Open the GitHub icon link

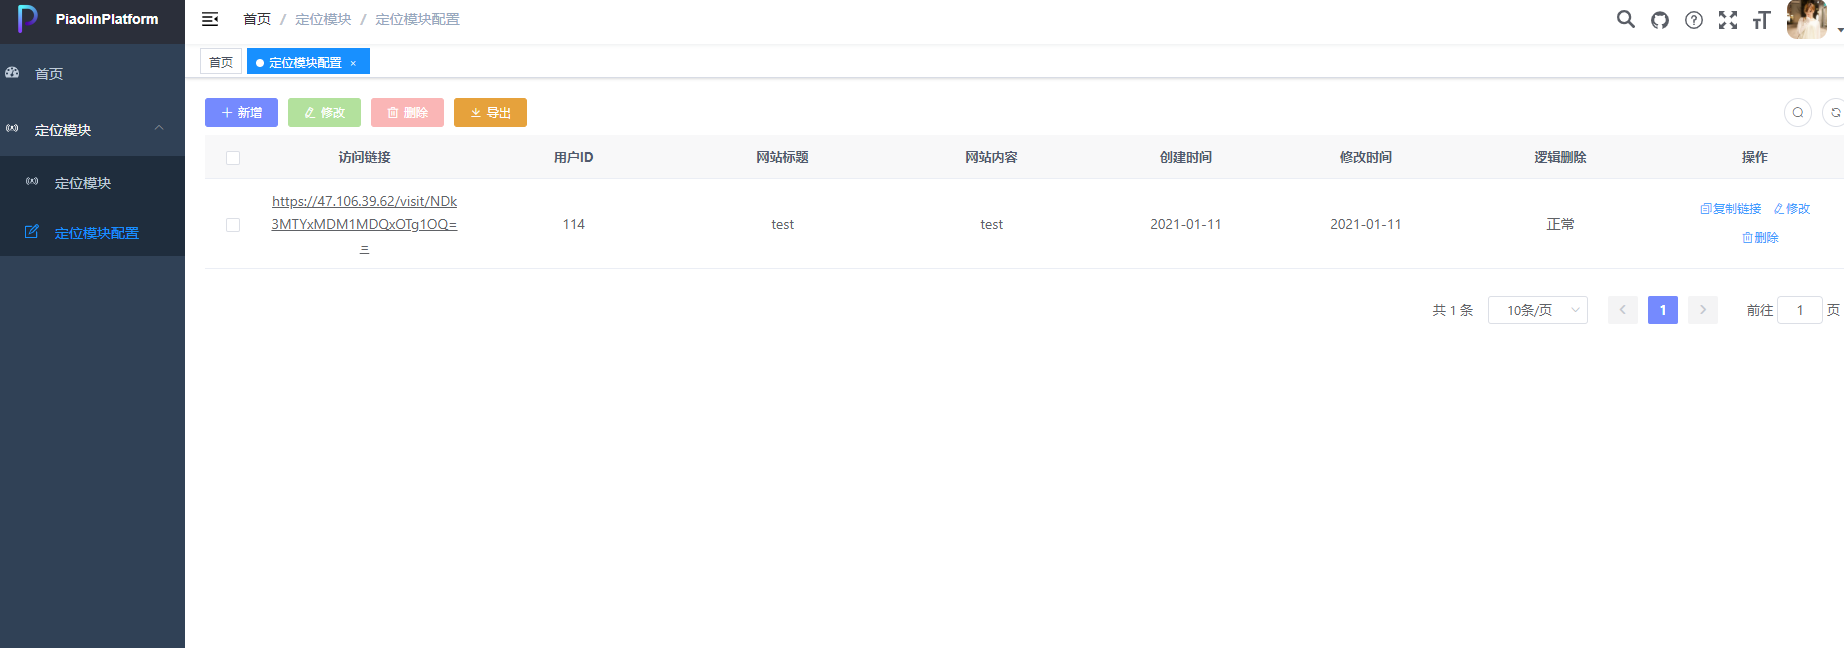tap(1660, 20)
